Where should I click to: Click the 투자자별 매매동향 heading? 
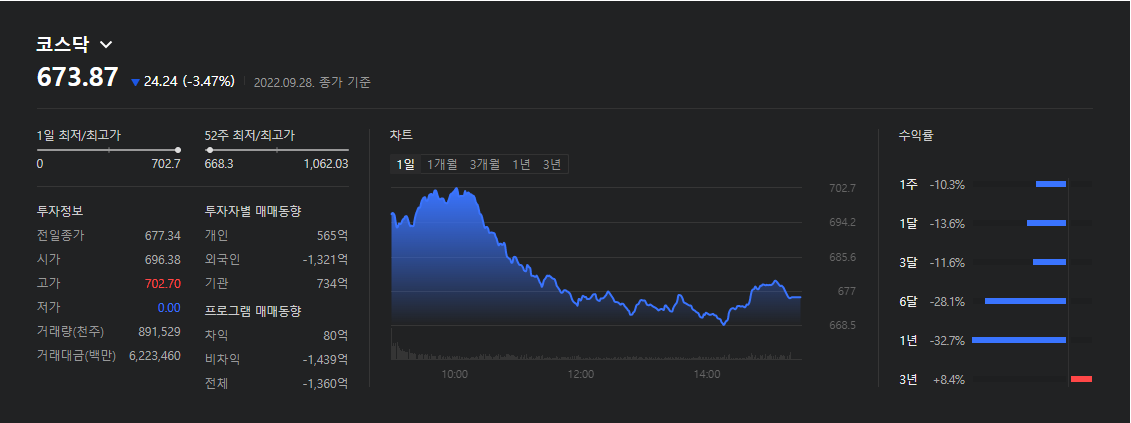point(252,212)
